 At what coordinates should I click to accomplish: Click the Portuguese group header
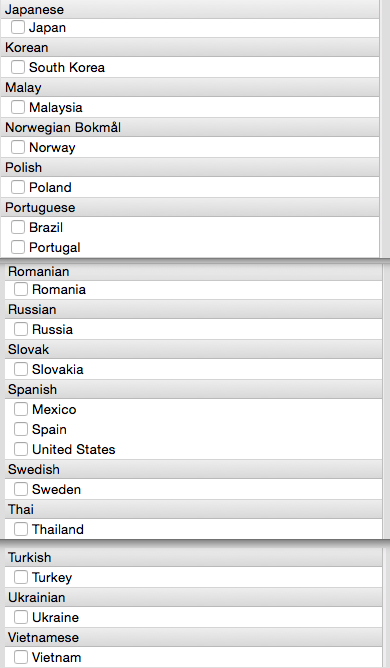190,207
